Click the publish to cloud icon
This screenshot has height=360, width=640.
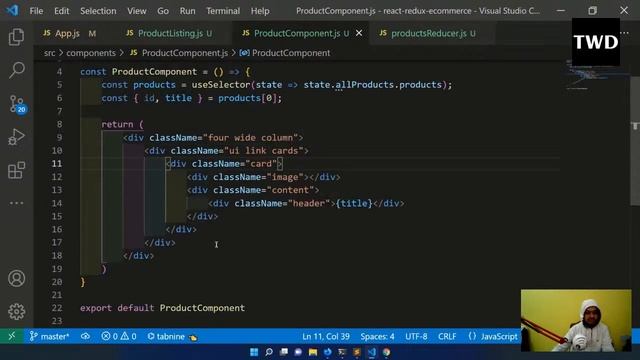point(85,336)
